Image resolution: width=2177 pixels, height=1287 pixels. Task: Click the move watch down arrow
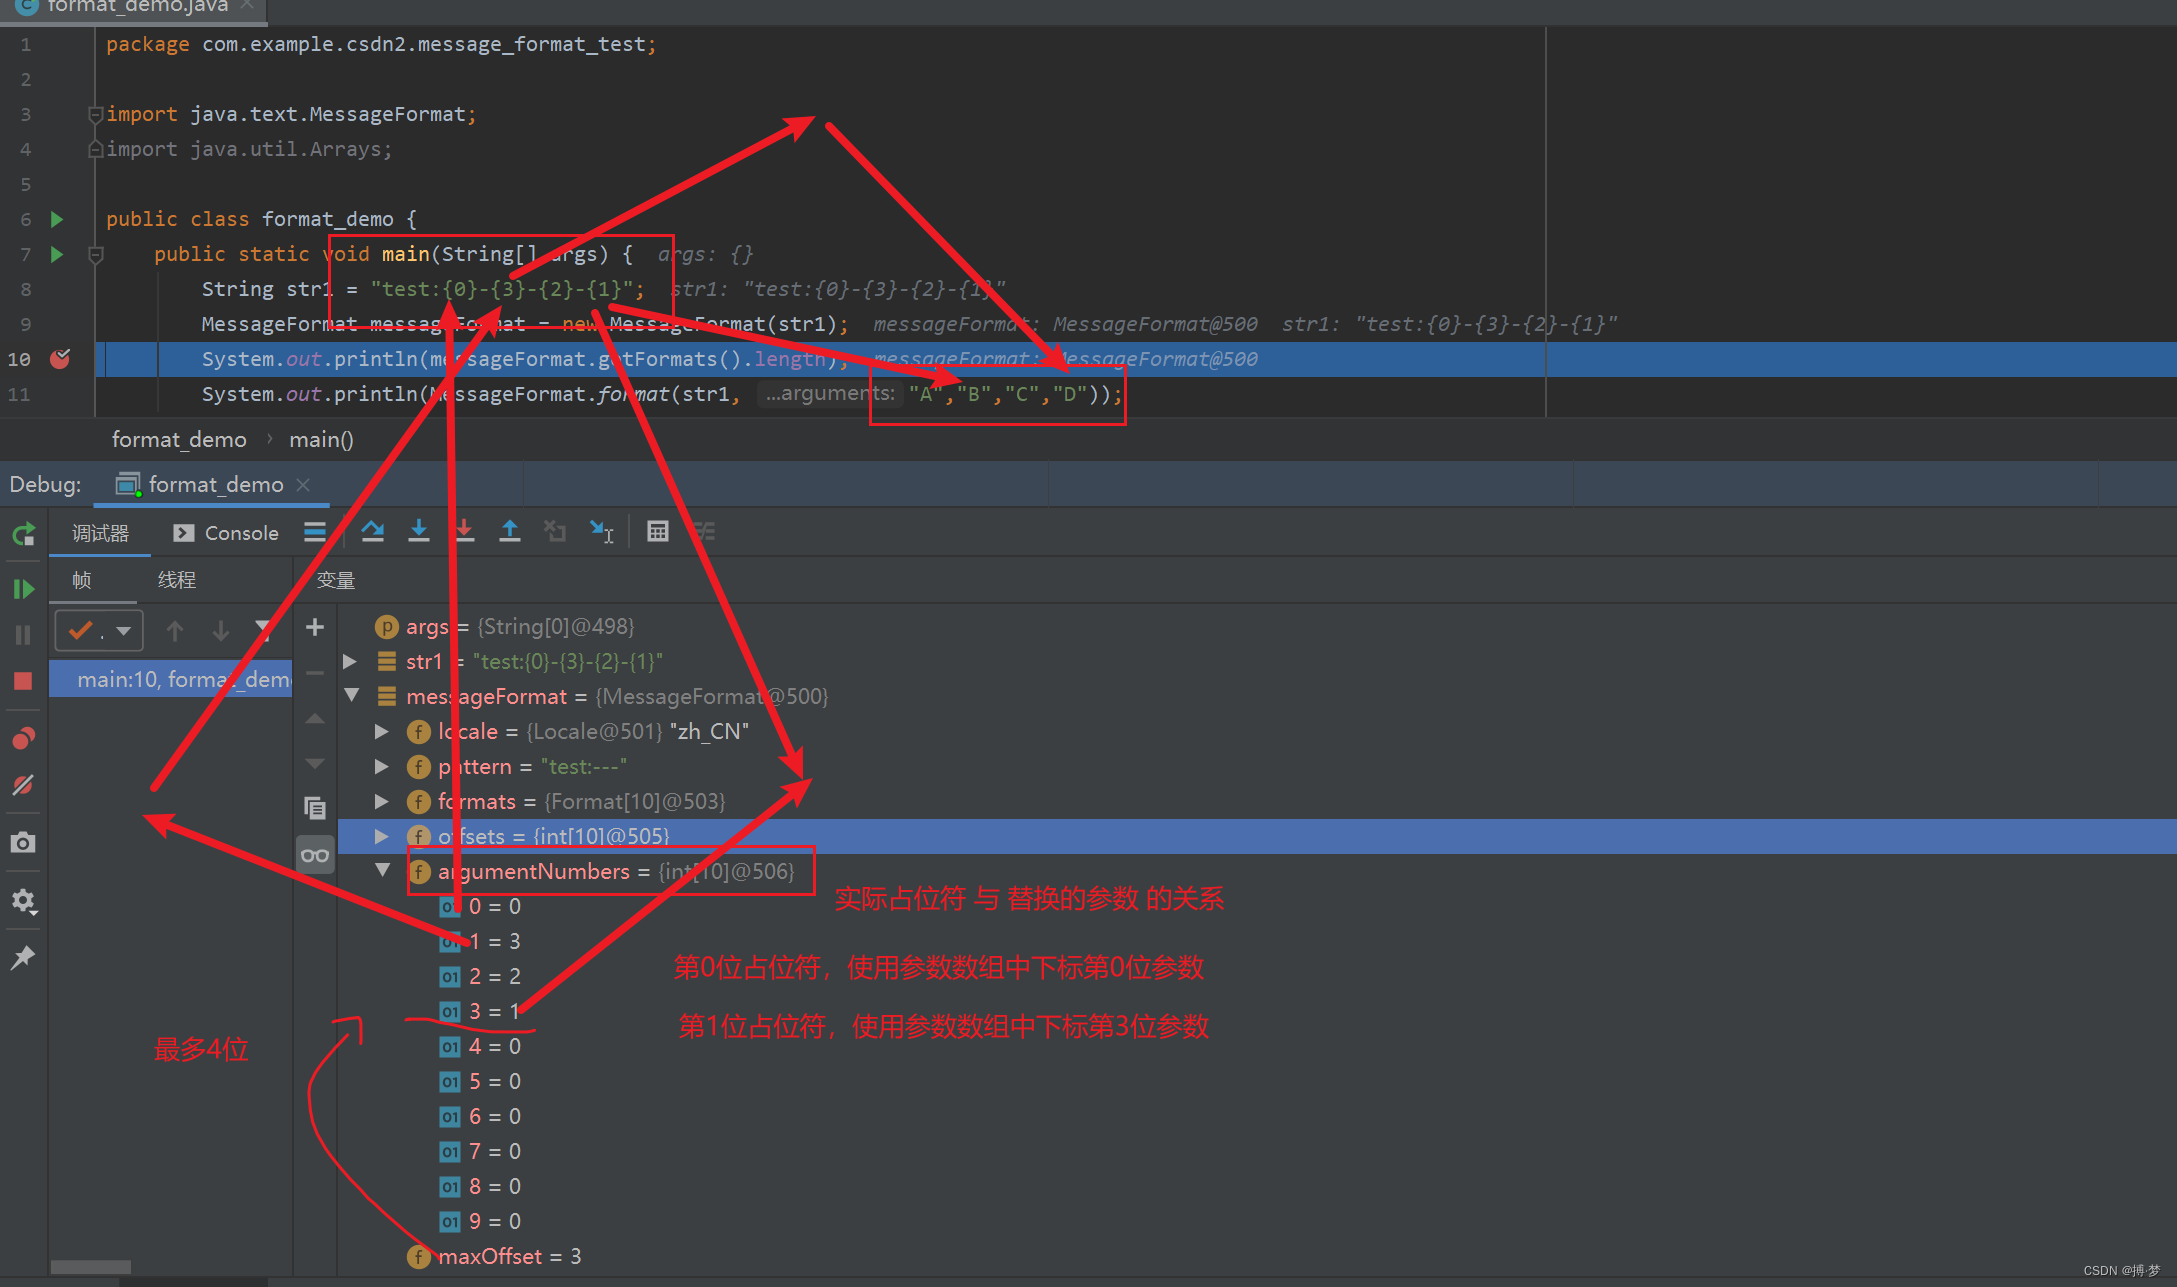click(x=315, y=763)
